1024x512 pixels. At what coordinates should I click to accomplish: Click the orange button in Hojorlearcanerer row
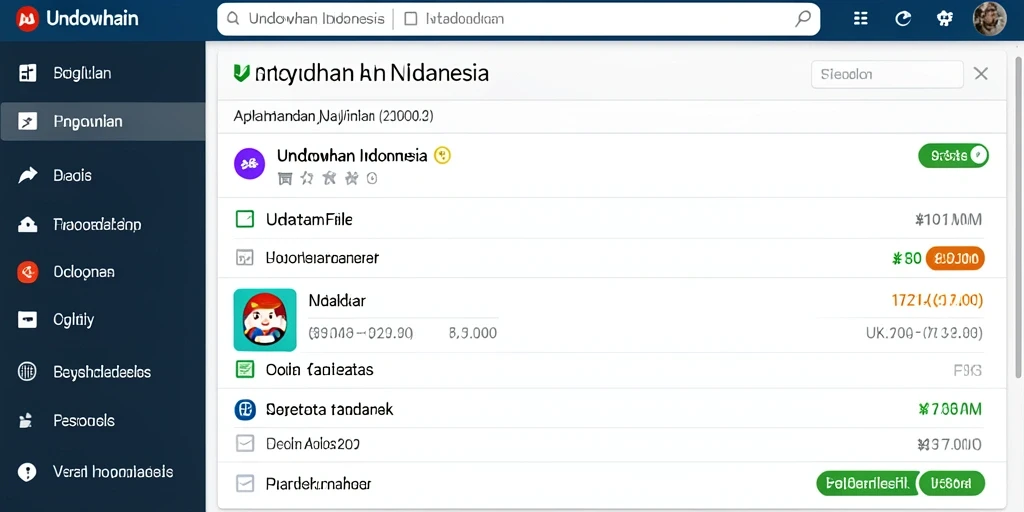pos(955,259)
